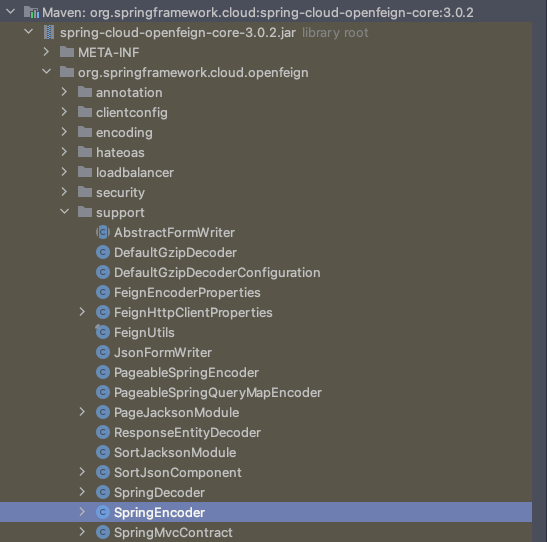This screenshot has height=542, width=547.
Task: Expand the security package
Action: point(64,191)
